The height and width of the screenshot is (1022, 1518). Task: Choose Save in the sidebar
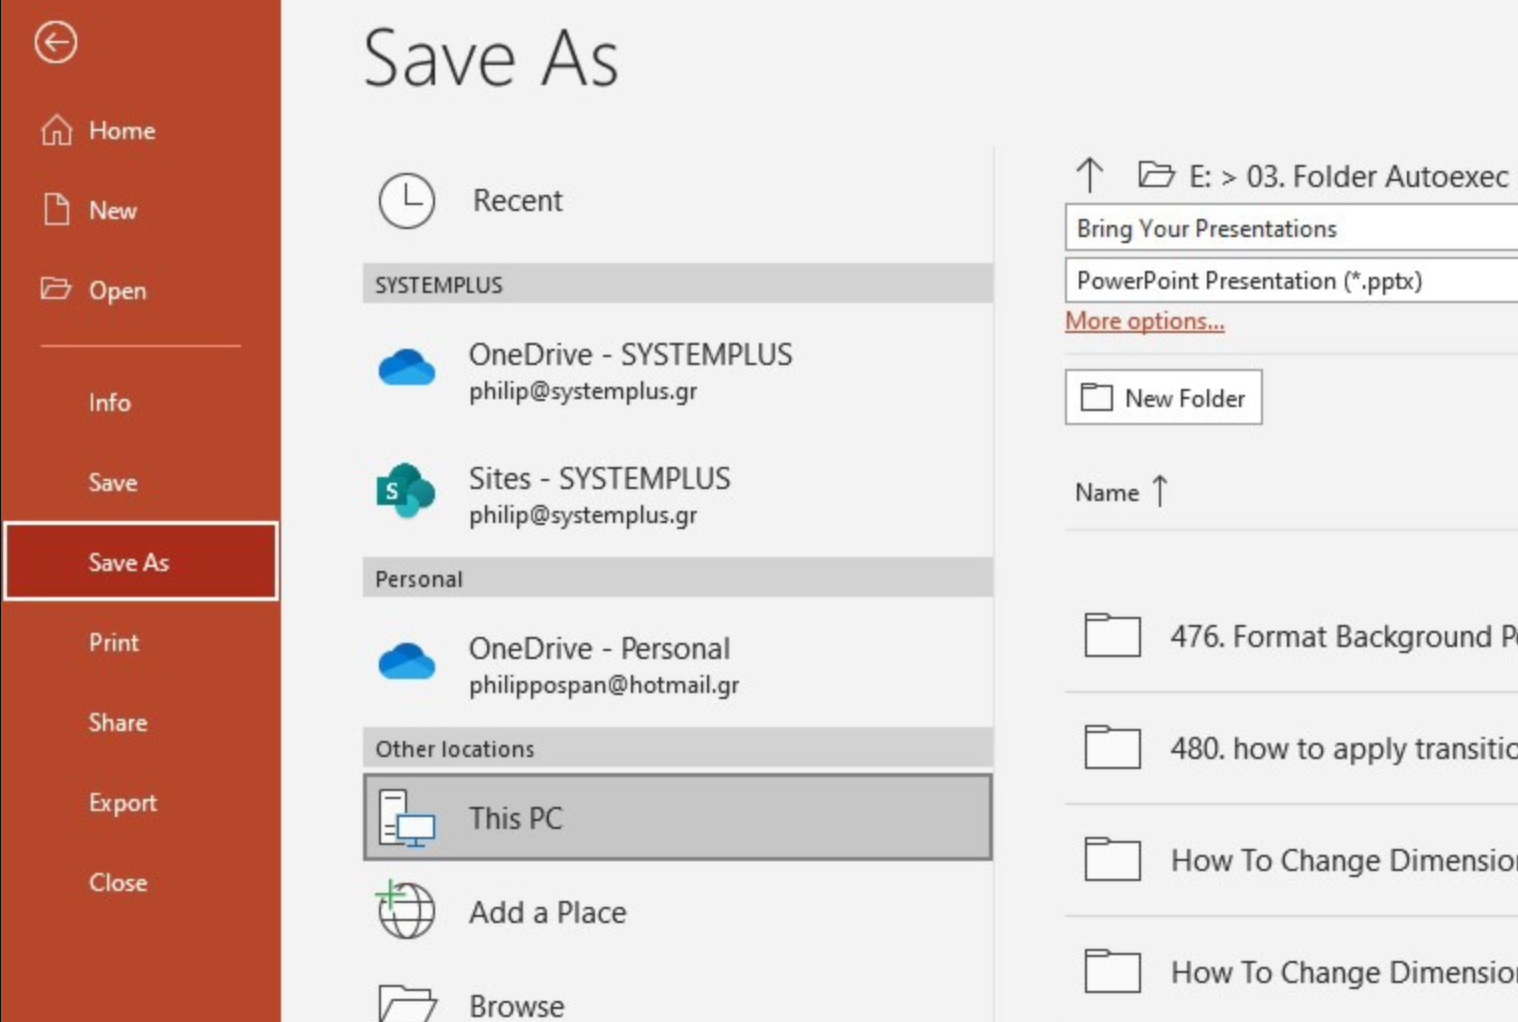pyautogui.click(x=140, y=482)
